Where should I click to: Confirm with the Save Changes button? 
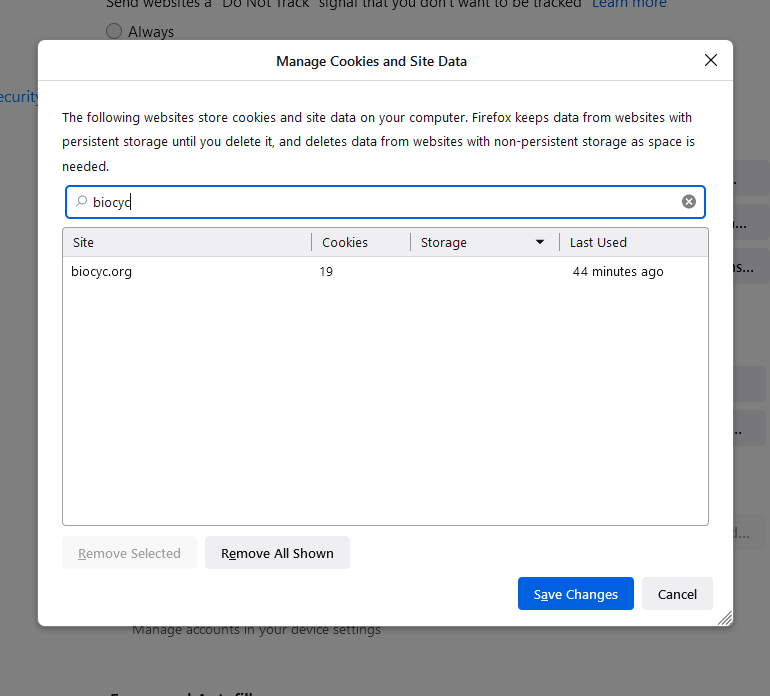click(x=575, y=594)
